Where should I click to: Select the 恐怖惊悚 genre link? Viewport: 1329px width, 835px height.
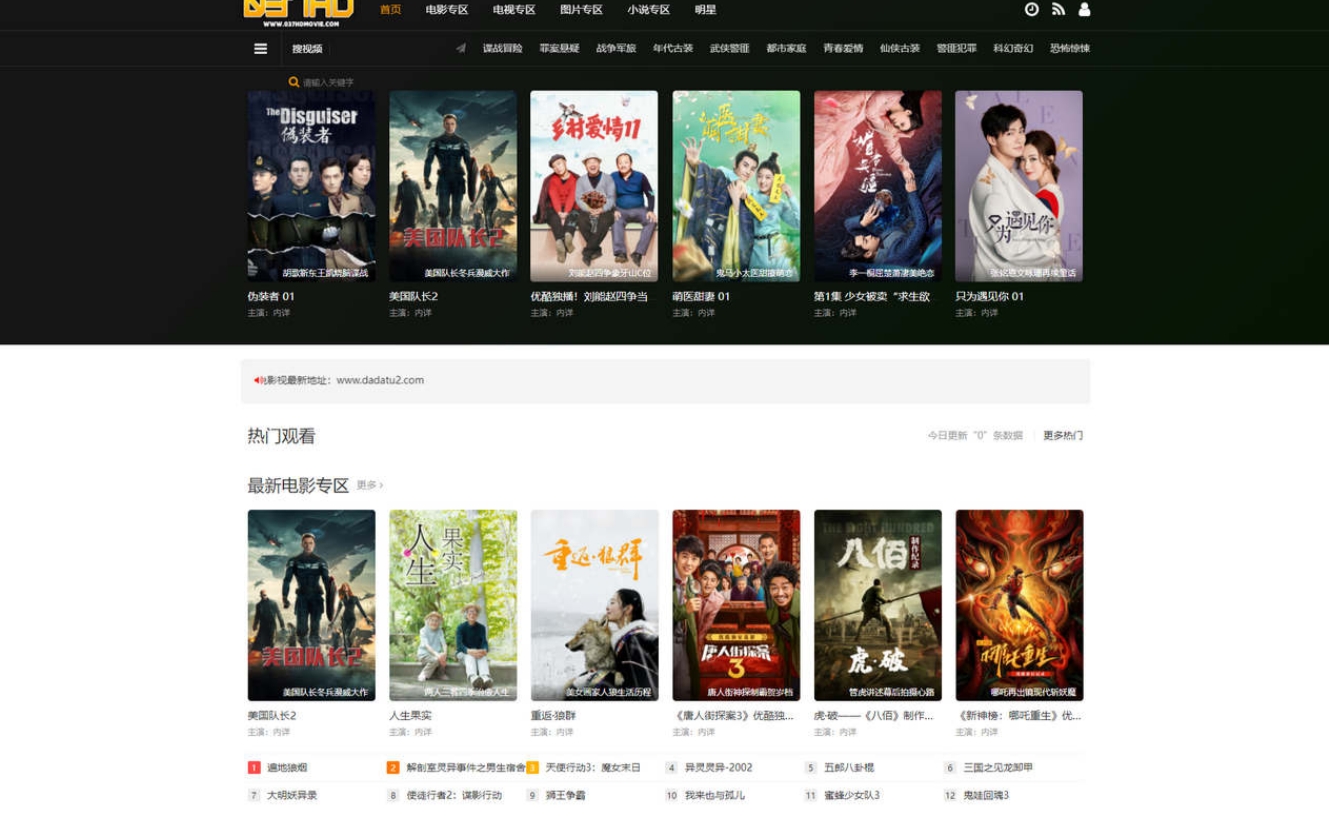(x=1070, y=48)
